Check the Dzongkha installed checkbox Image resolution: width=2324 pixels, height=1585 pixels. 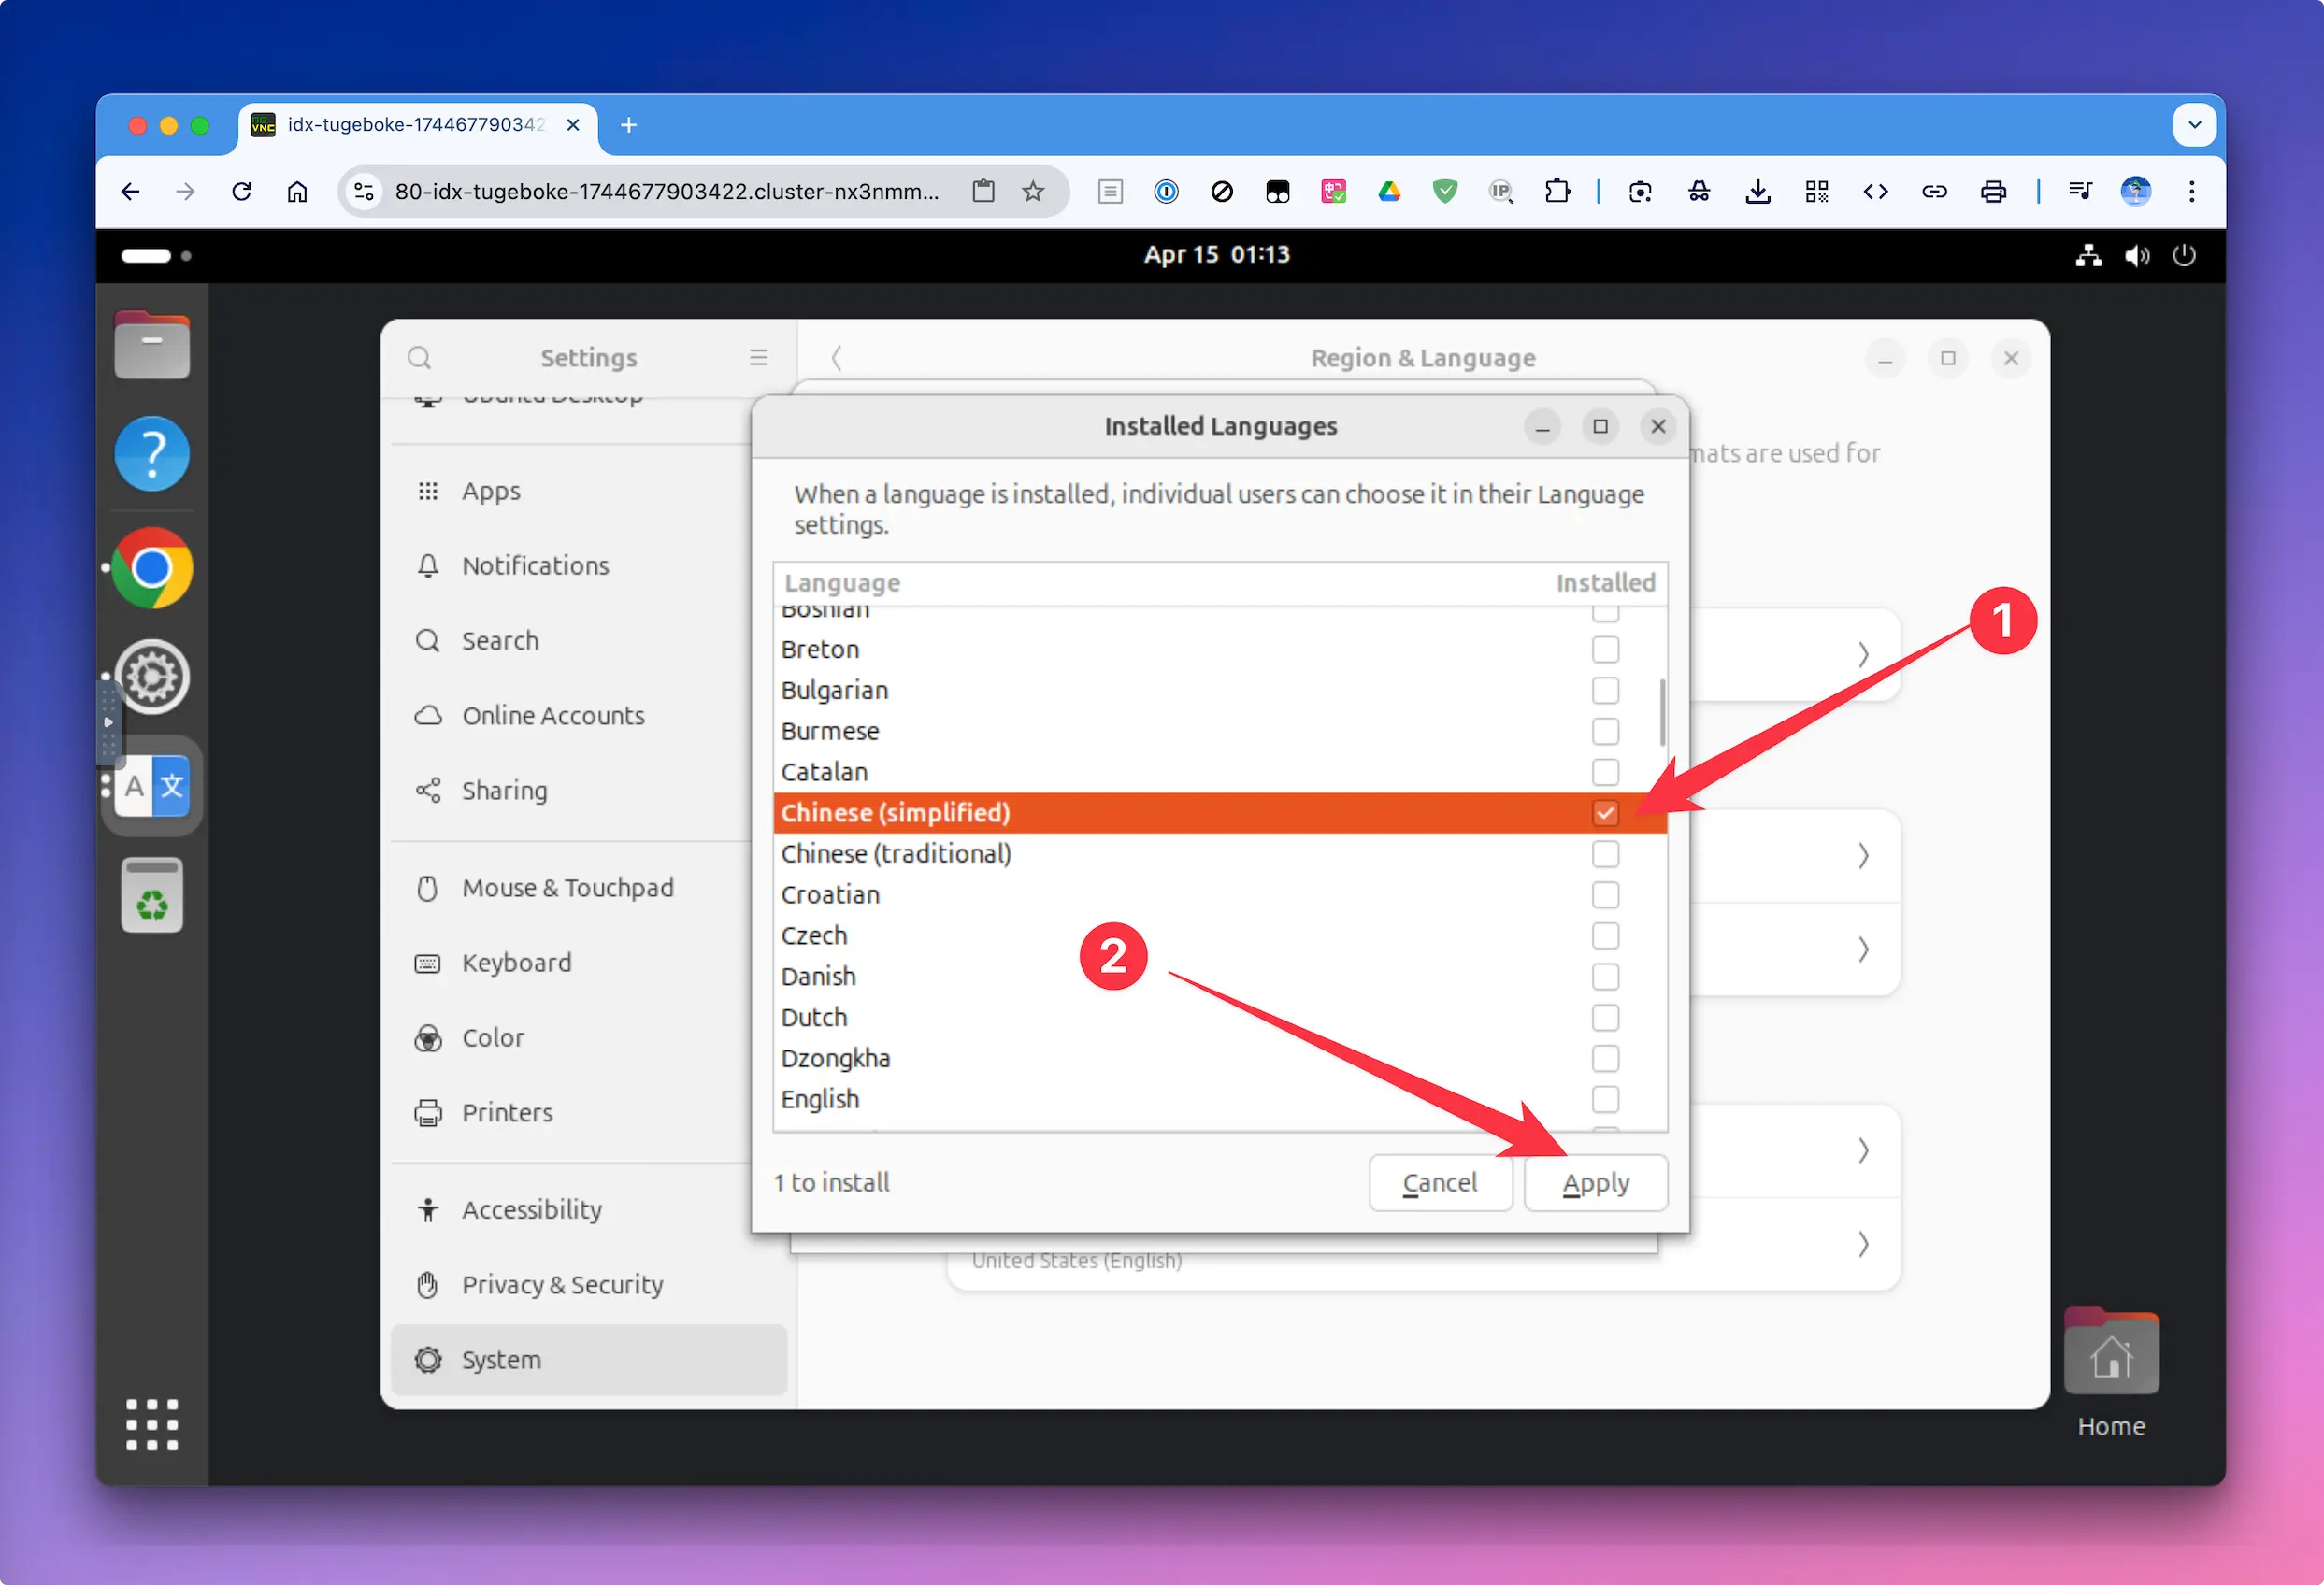click(x=1605, y=1059)
